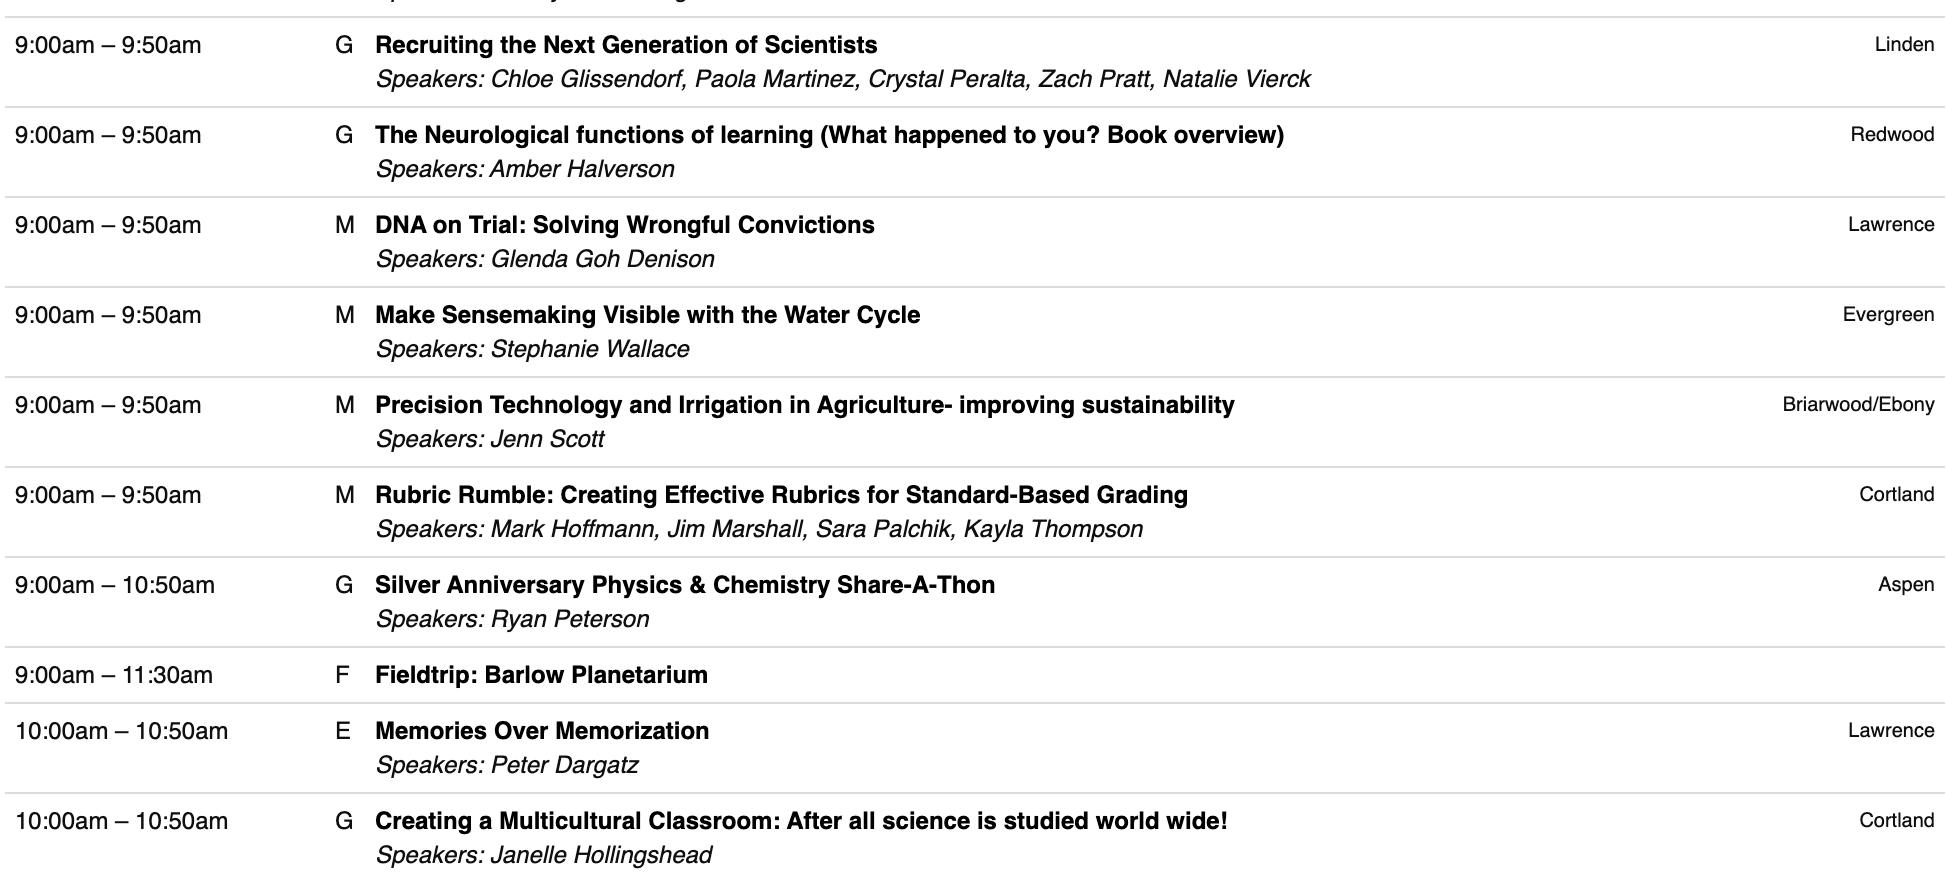The width and height of the screenshot is (1946, 874).
Task: Open Memories Over Memorization session
Action: 542,731
